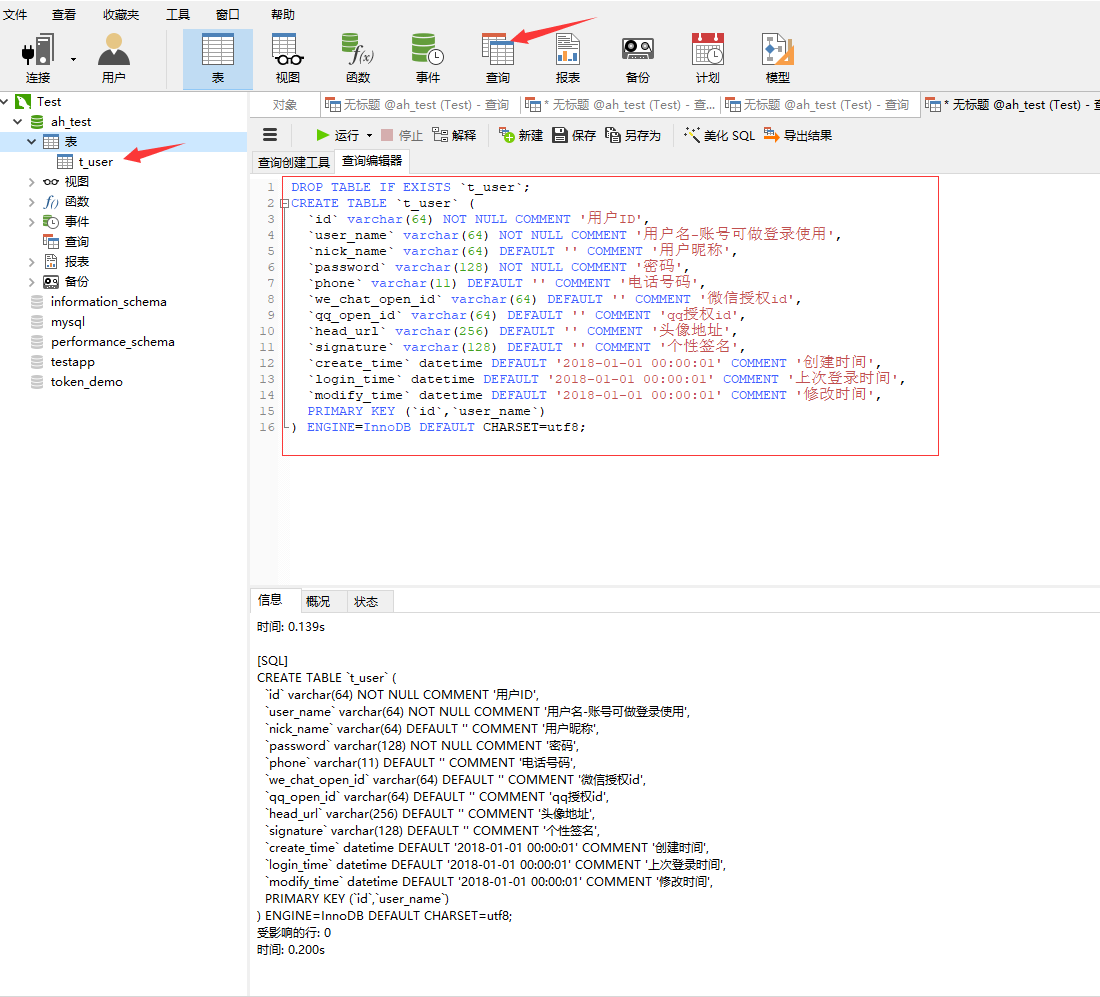Expand the 备份 tree node

click(32, 282)
